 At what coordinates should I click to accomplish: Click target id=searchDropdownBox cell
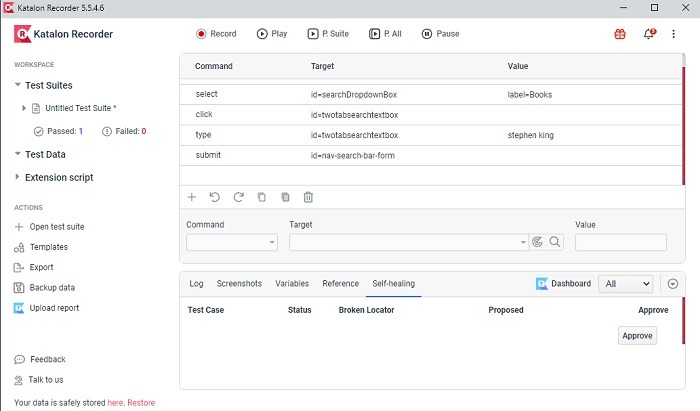click(x=354, y=95)
